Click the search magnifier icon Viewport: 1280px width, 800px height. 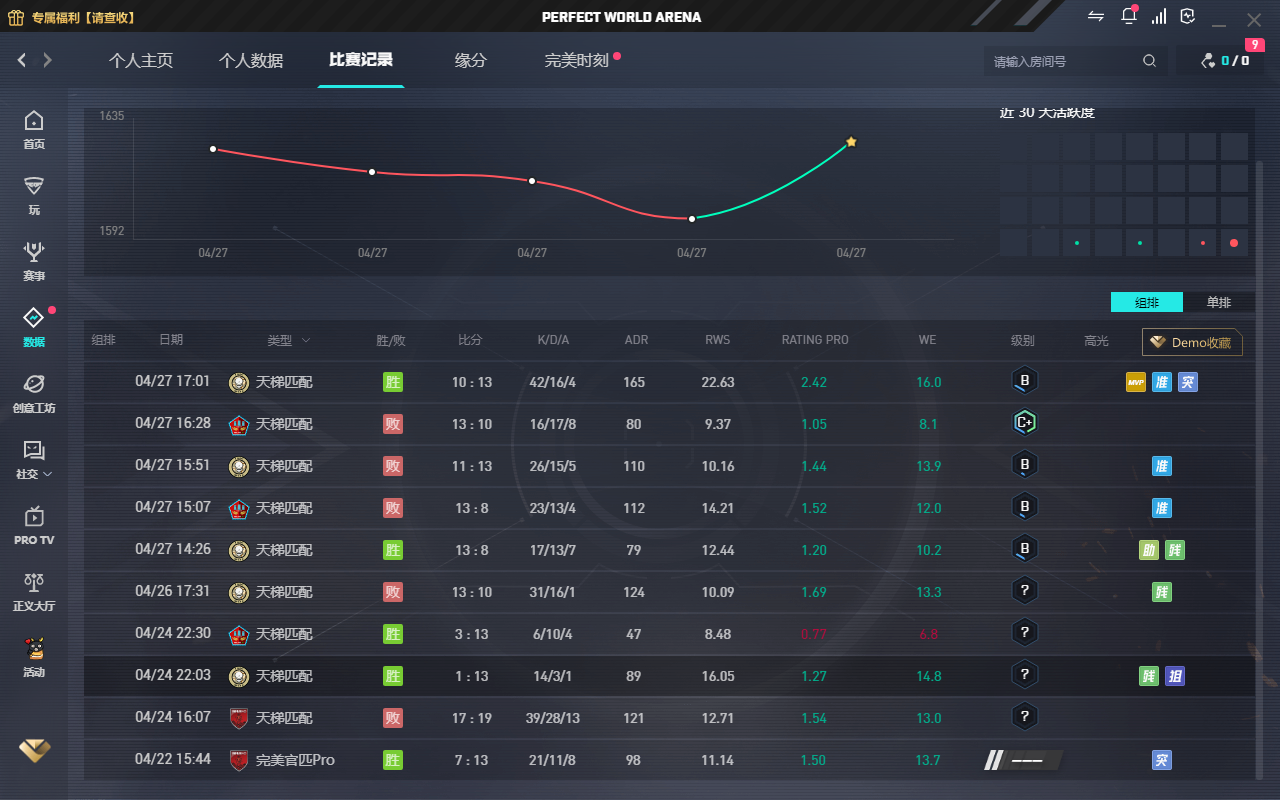[1149, 61]
